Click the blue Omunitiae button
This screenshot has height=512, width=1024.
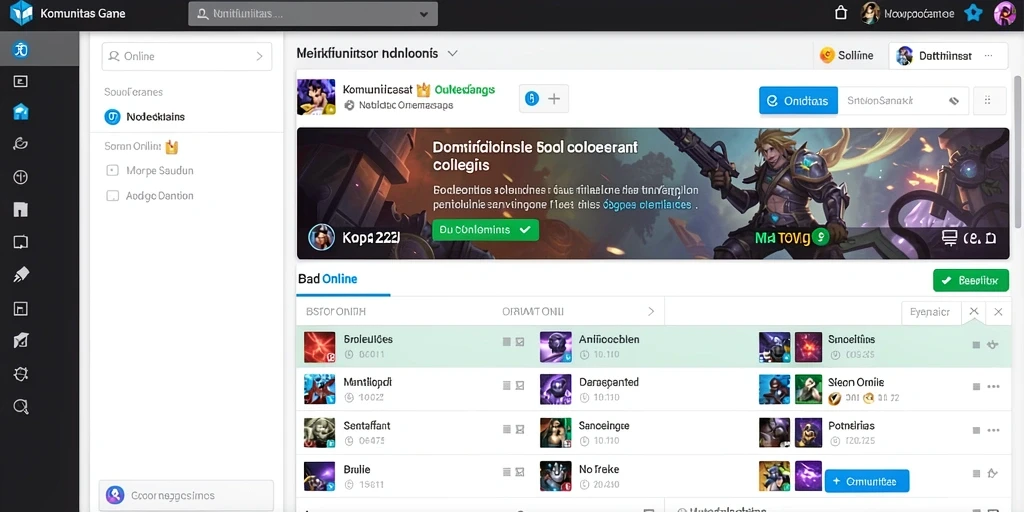click(x=867, y=481)
